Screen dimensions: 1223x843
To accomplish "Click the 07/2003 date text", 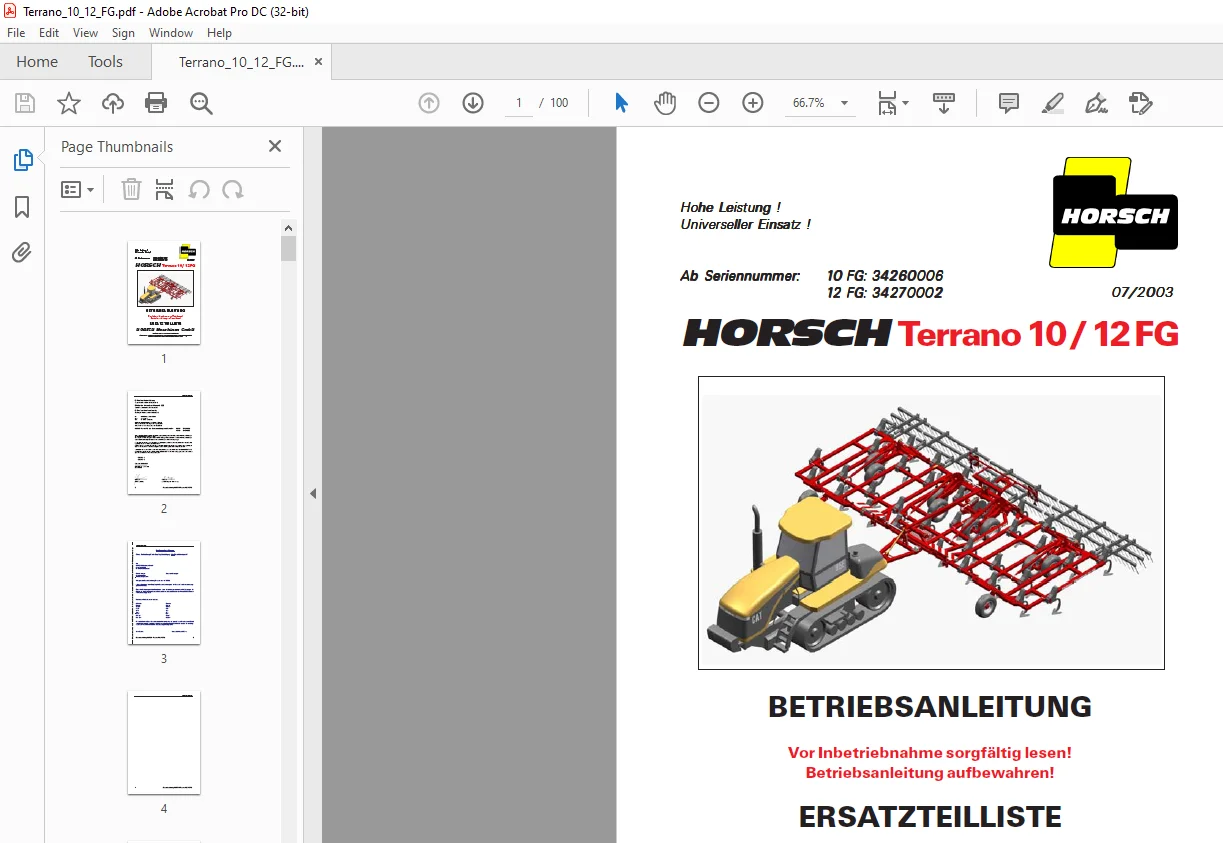I will point(1142,292).
